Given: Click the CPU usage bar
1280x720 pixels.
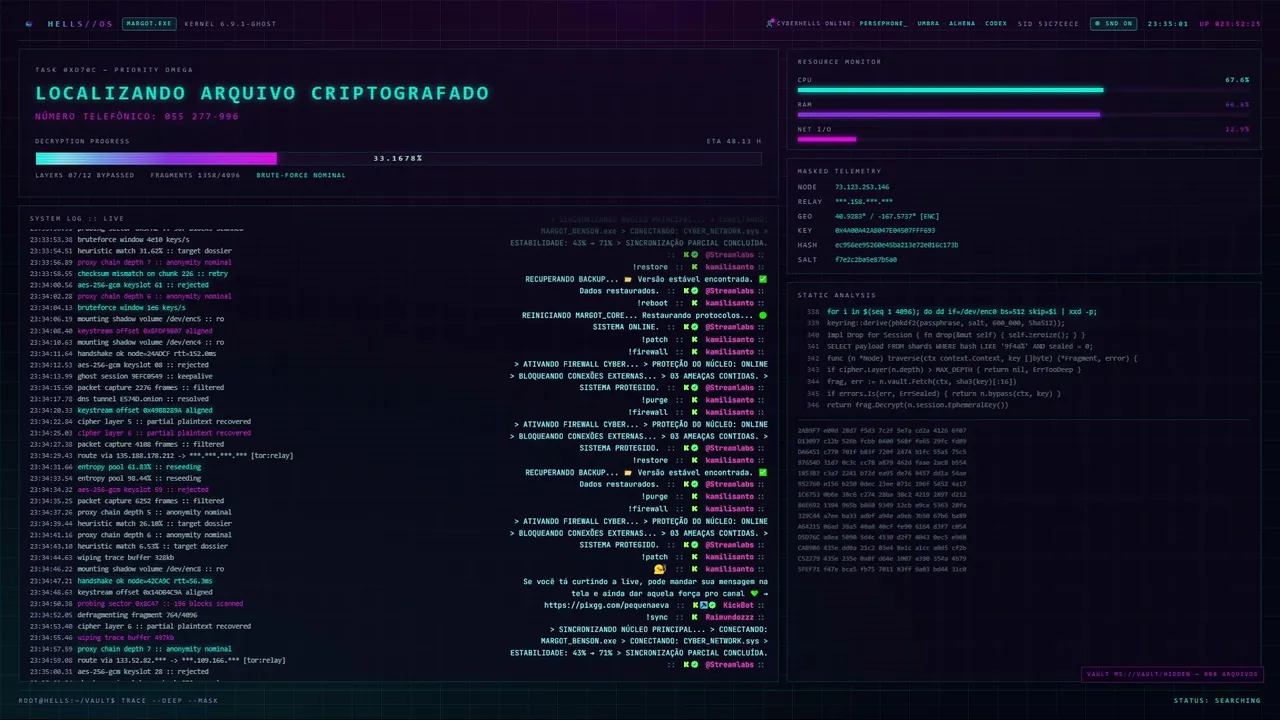Looking at the screenshot, I should 1023,90.
